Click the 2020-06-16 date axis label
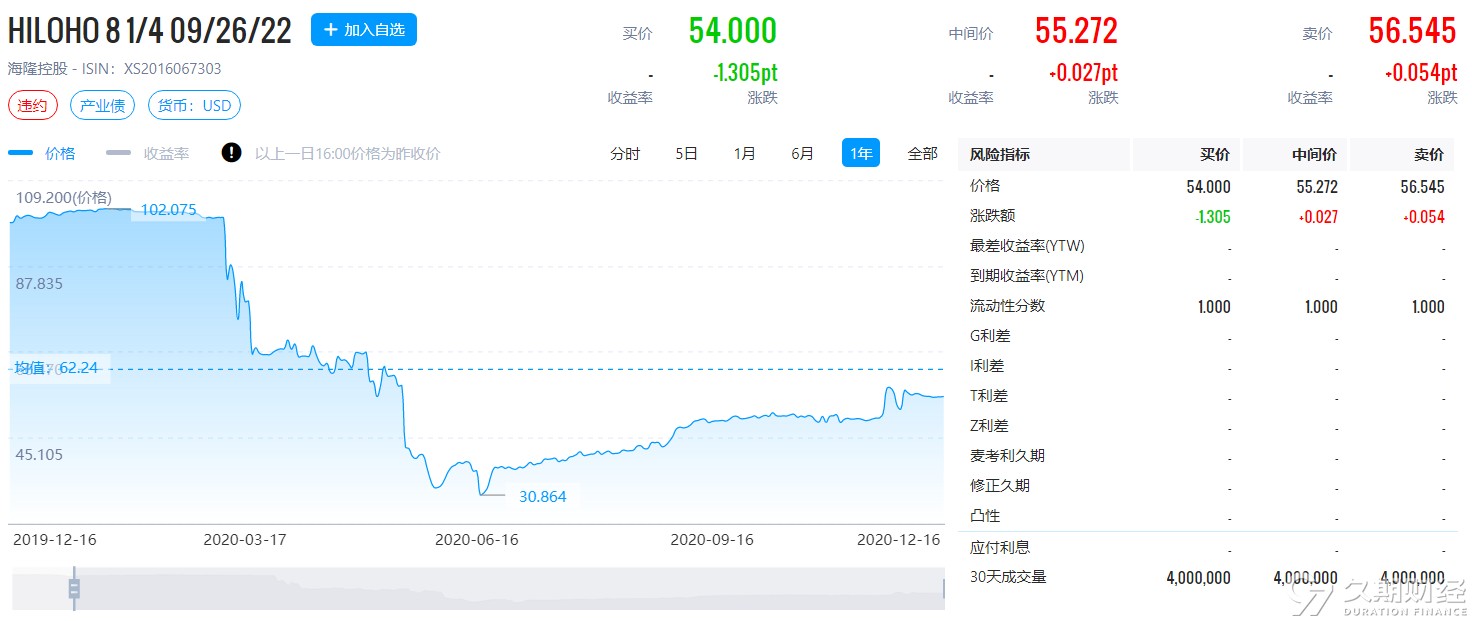Viewport: 1472px width, 621px height. tap(476, 539)
